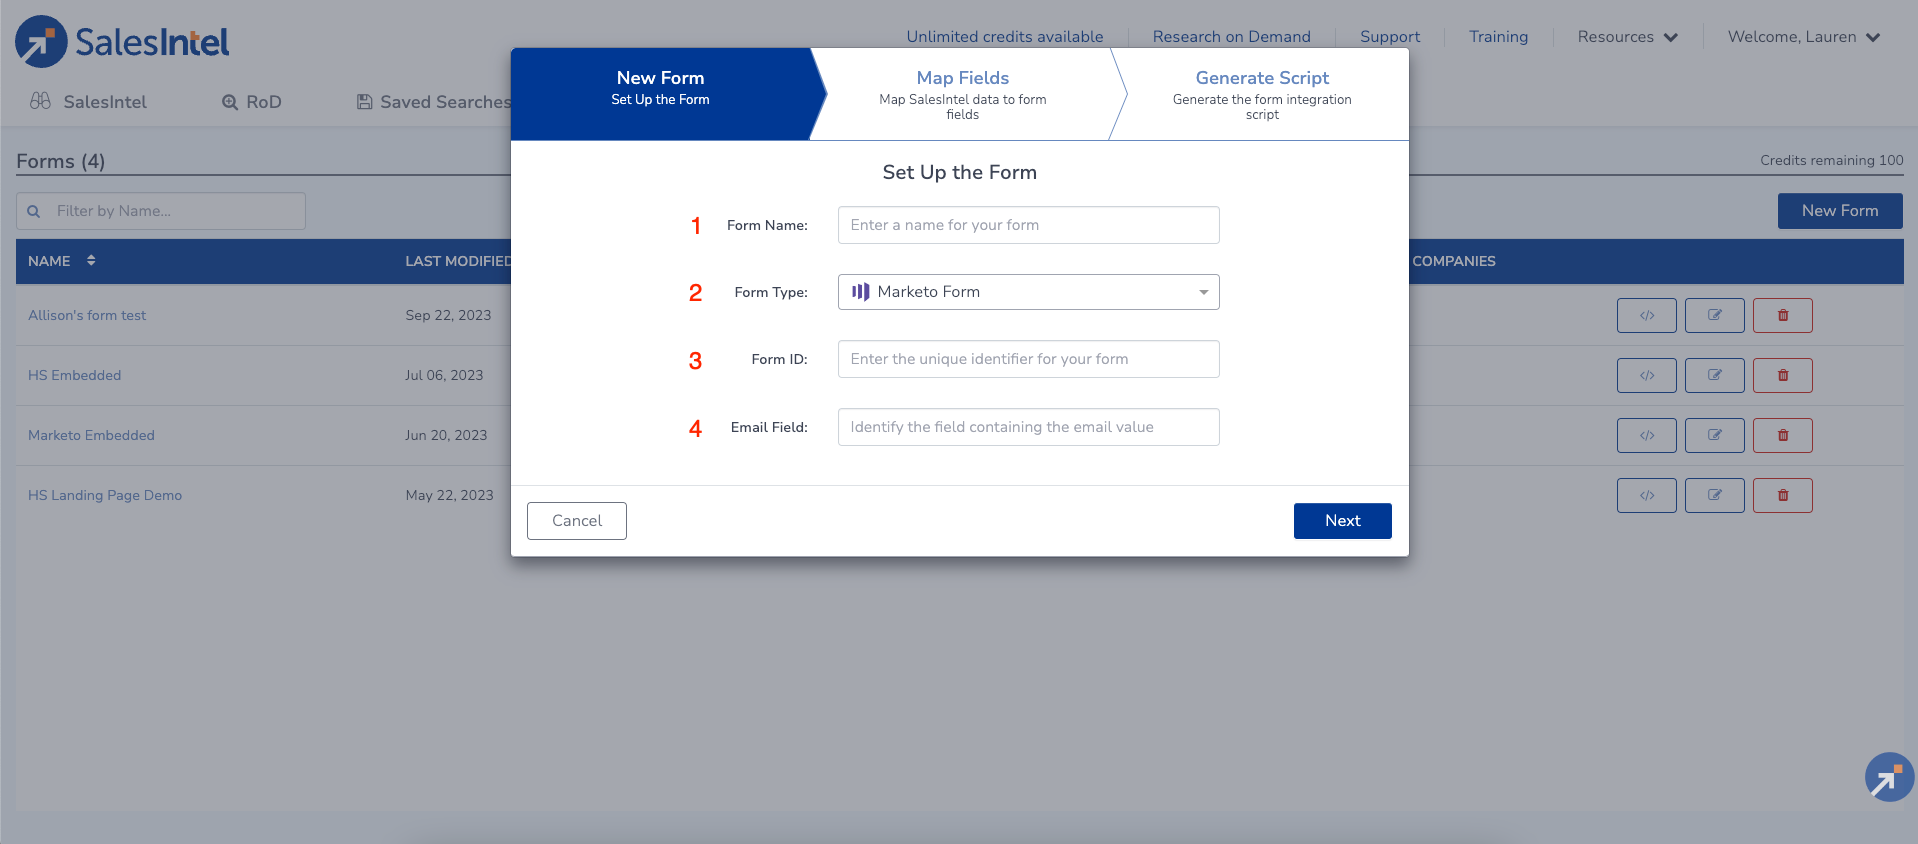Edit the HS Landing Page Demo form

click(x=1714, y=495)
